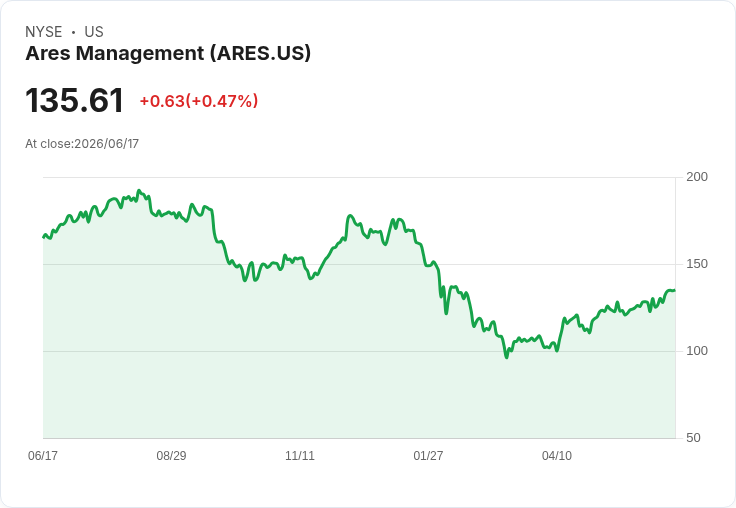Click the 06/17 x-axis date label

point(43,455)
